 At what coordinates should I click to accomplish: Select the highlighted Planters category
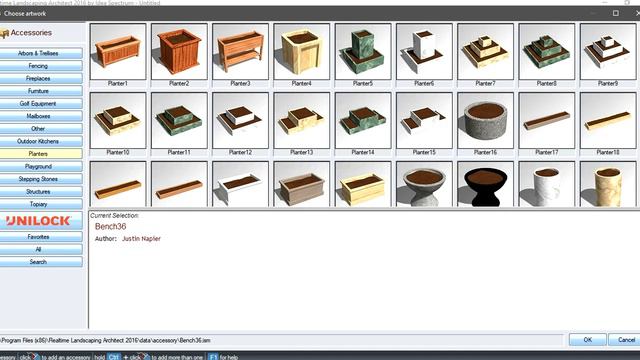pyautogui.click(x=41, y=154)
